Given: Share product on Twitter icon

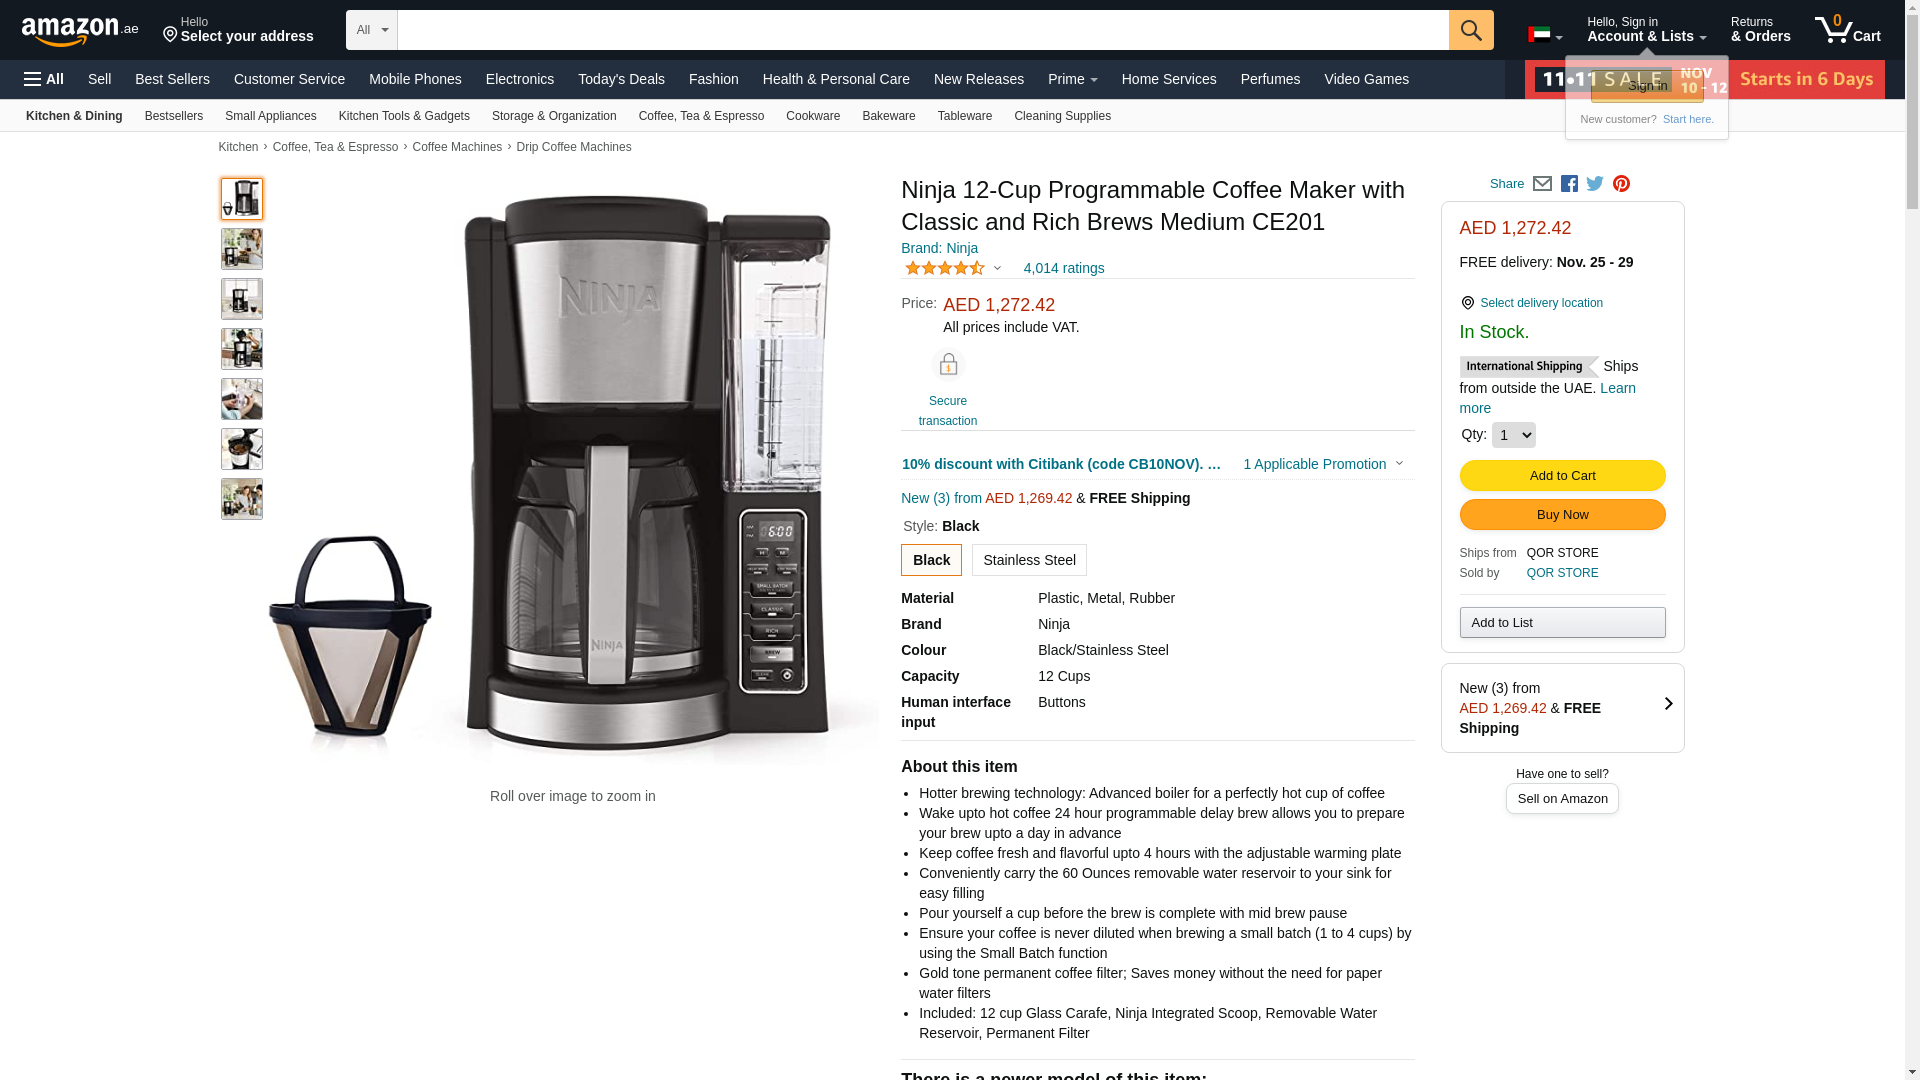Looking at the screenshot, I should click(x=1595, y=184).
